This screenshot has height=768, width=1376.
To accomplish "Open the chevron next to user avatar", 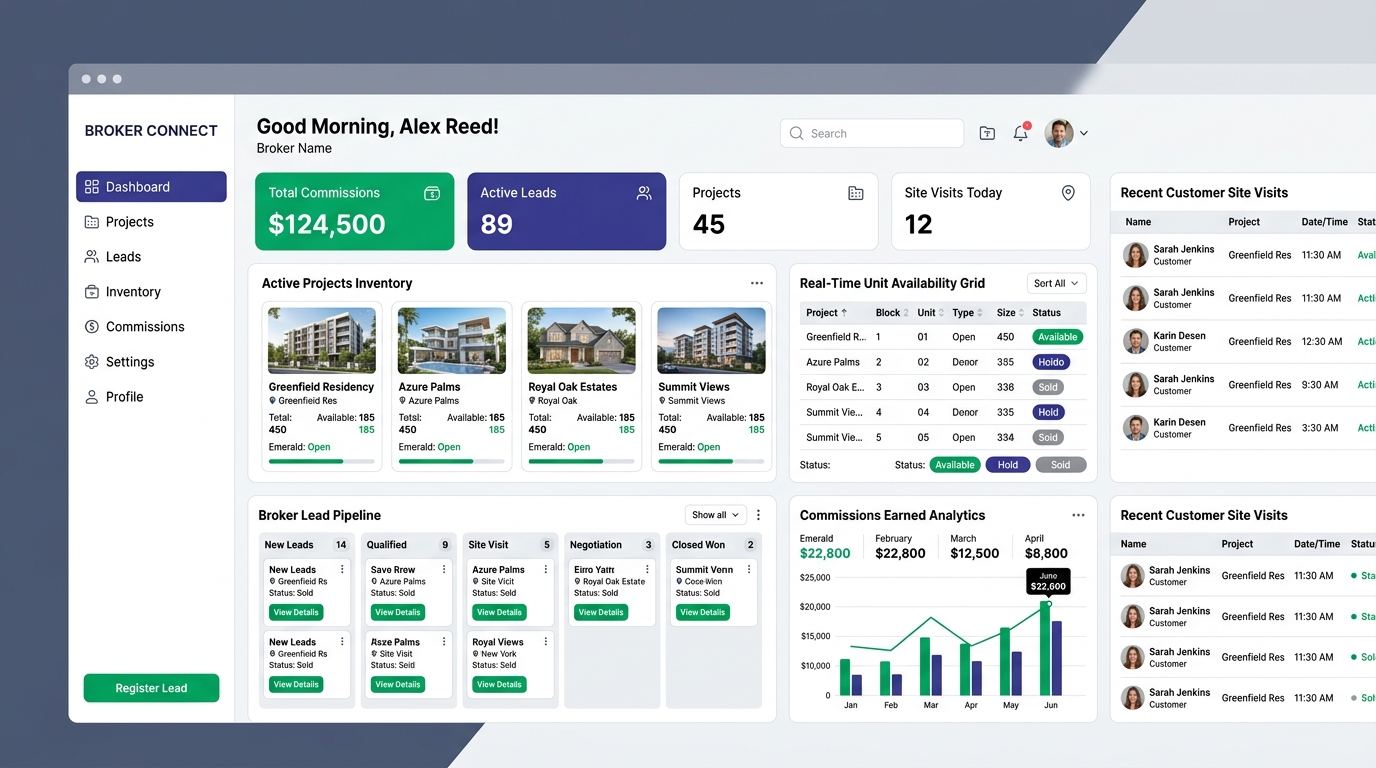I will click(1084, 133).
